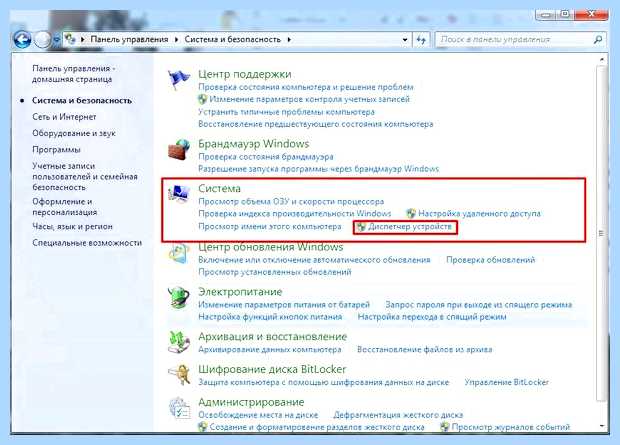Open Оформление и персонализация category
This screenshot has height=445, width=620.
tap(64, 206)
